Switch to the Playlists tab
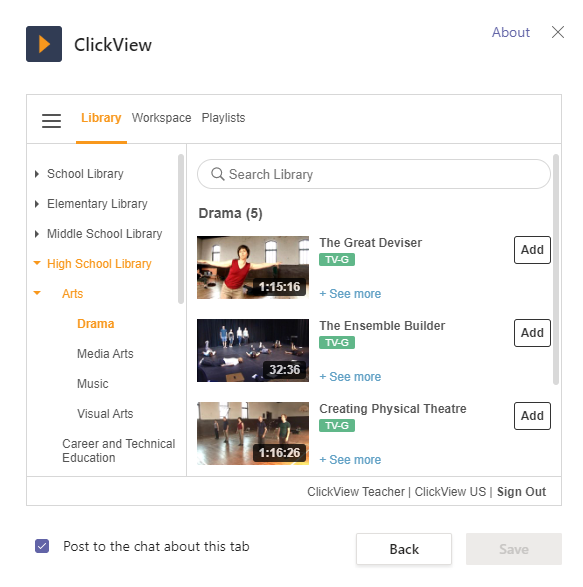Screen dimensions: 583x587 point(223,118)
